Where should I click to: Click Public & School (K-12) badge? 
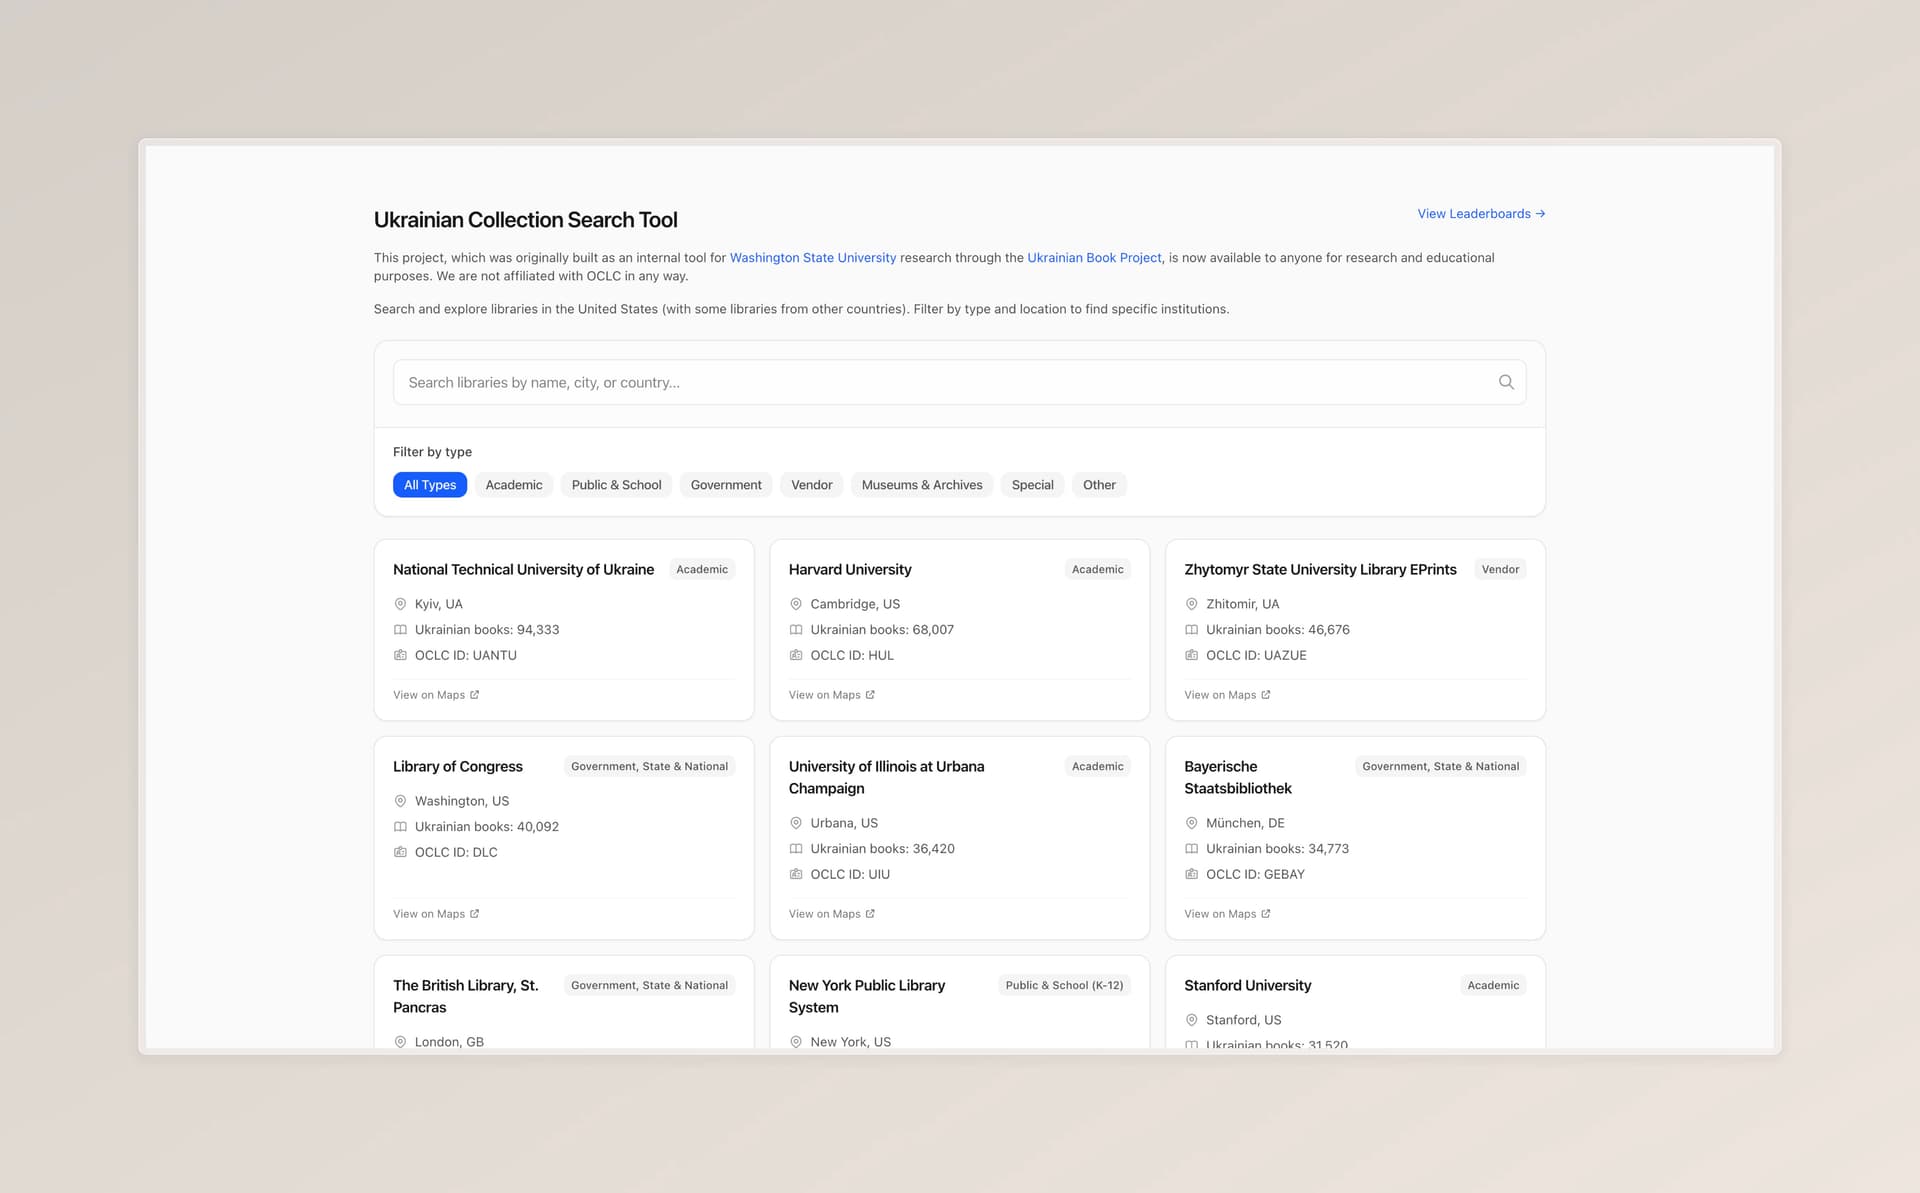point(1064,986)
